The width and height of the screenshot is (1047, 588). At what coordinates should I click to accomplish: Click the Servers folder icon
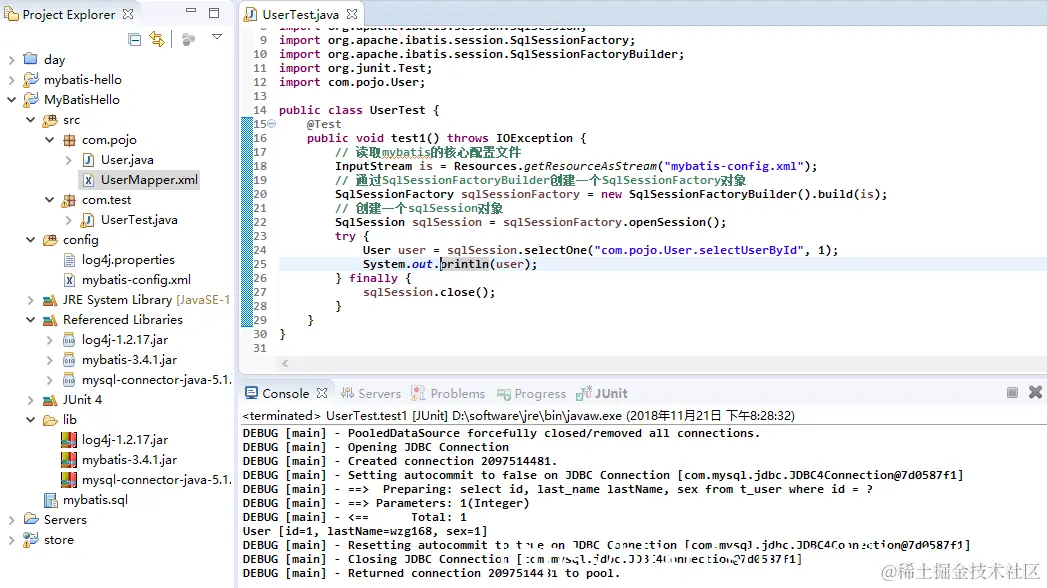(x=31, y=519)
